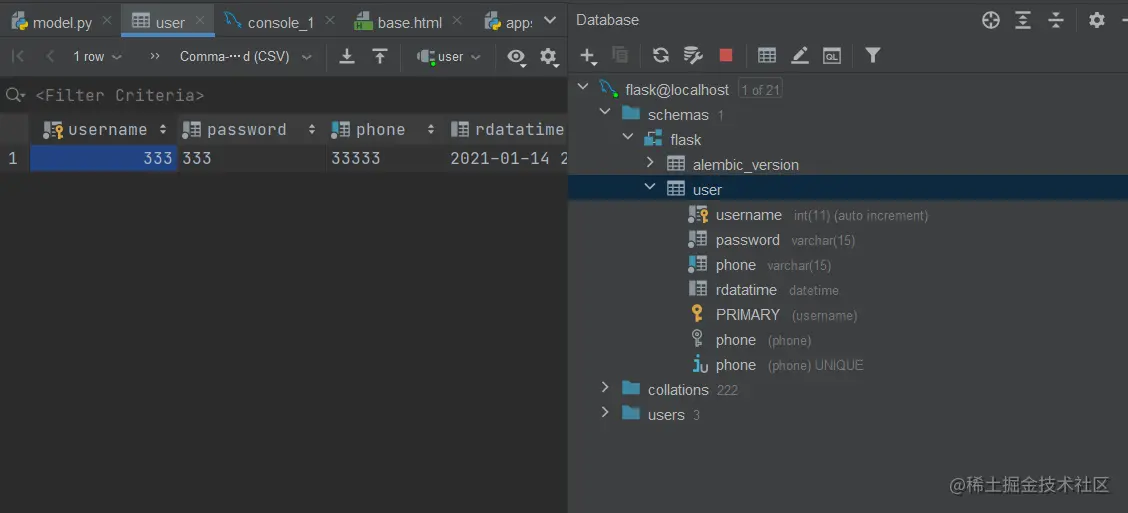The width and height of the screenshot is (1128, 513).
Task: Expand the collations folder
Action: tap(606, 388)
